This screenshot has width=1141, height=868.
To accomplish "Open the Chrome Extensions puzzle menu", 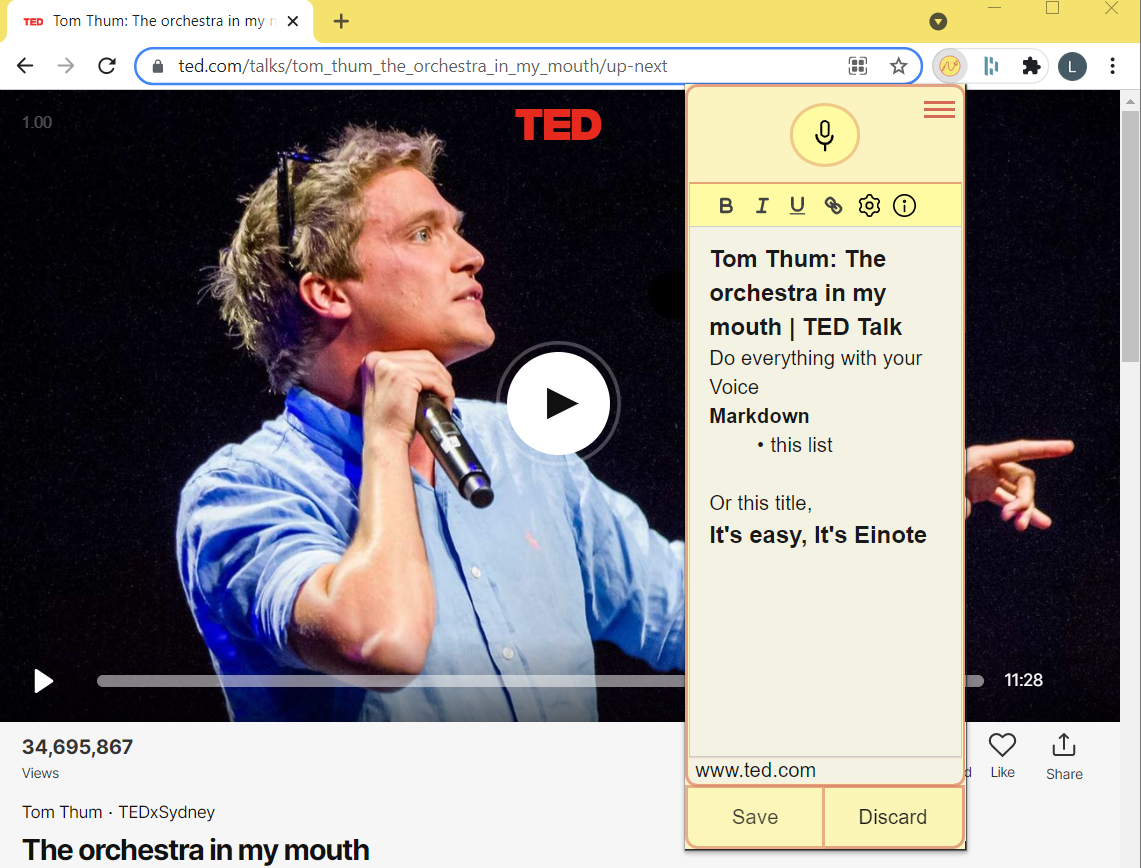I will tap(1031, 66).
